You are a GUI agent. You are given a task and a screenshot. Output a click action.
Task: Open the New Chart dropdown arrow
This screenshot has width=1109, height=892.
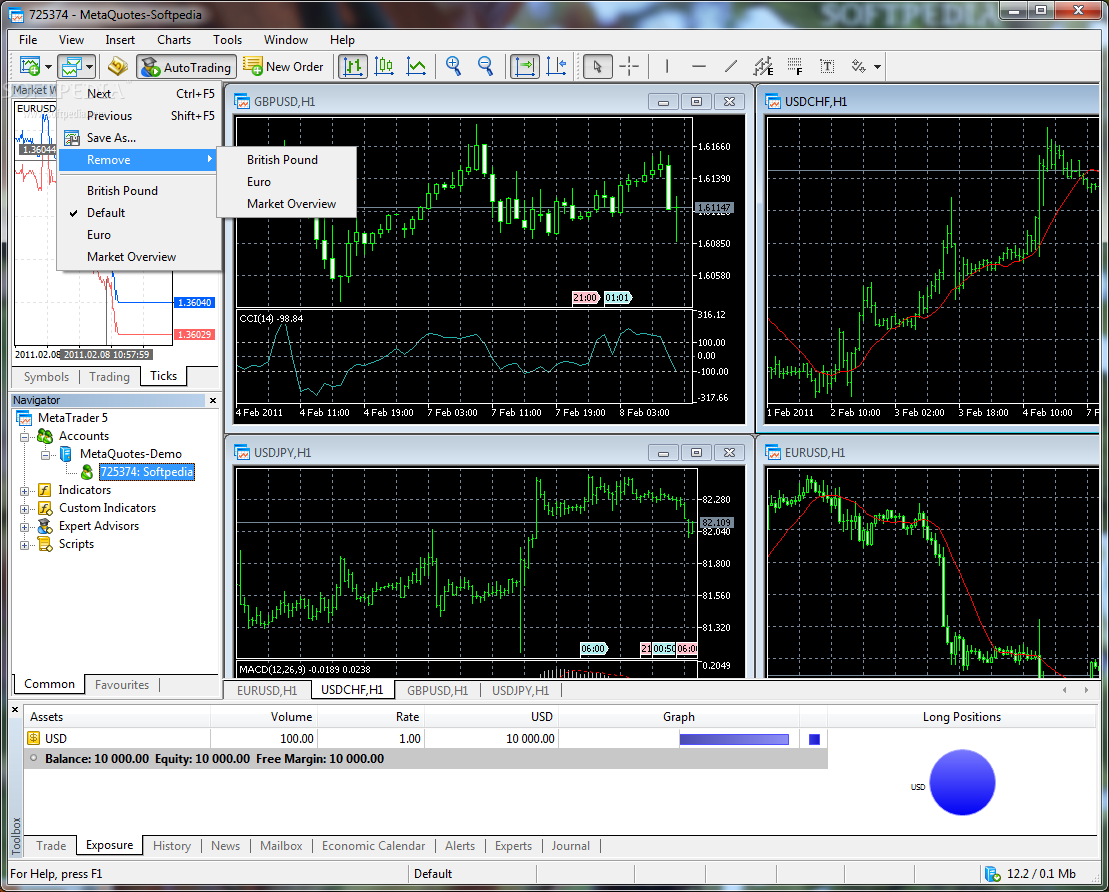pos(48,67)
